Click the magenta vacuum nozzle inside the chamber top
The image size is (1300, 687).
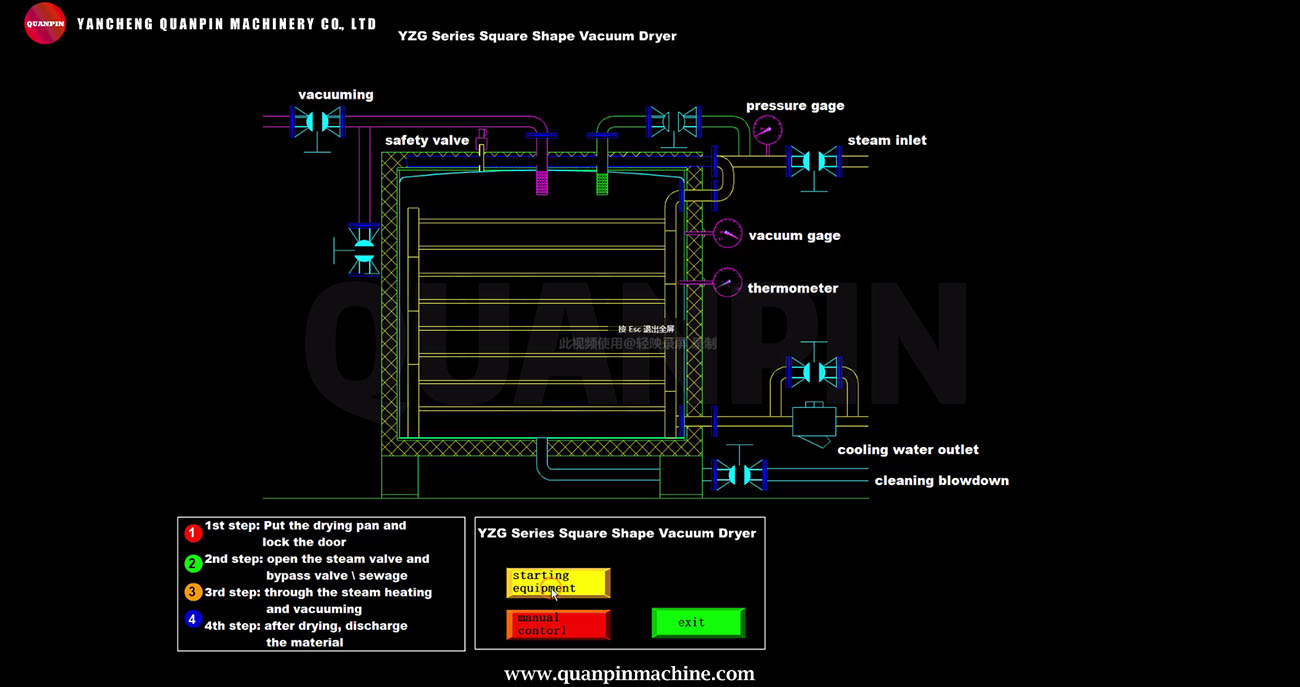coord(542,182)
